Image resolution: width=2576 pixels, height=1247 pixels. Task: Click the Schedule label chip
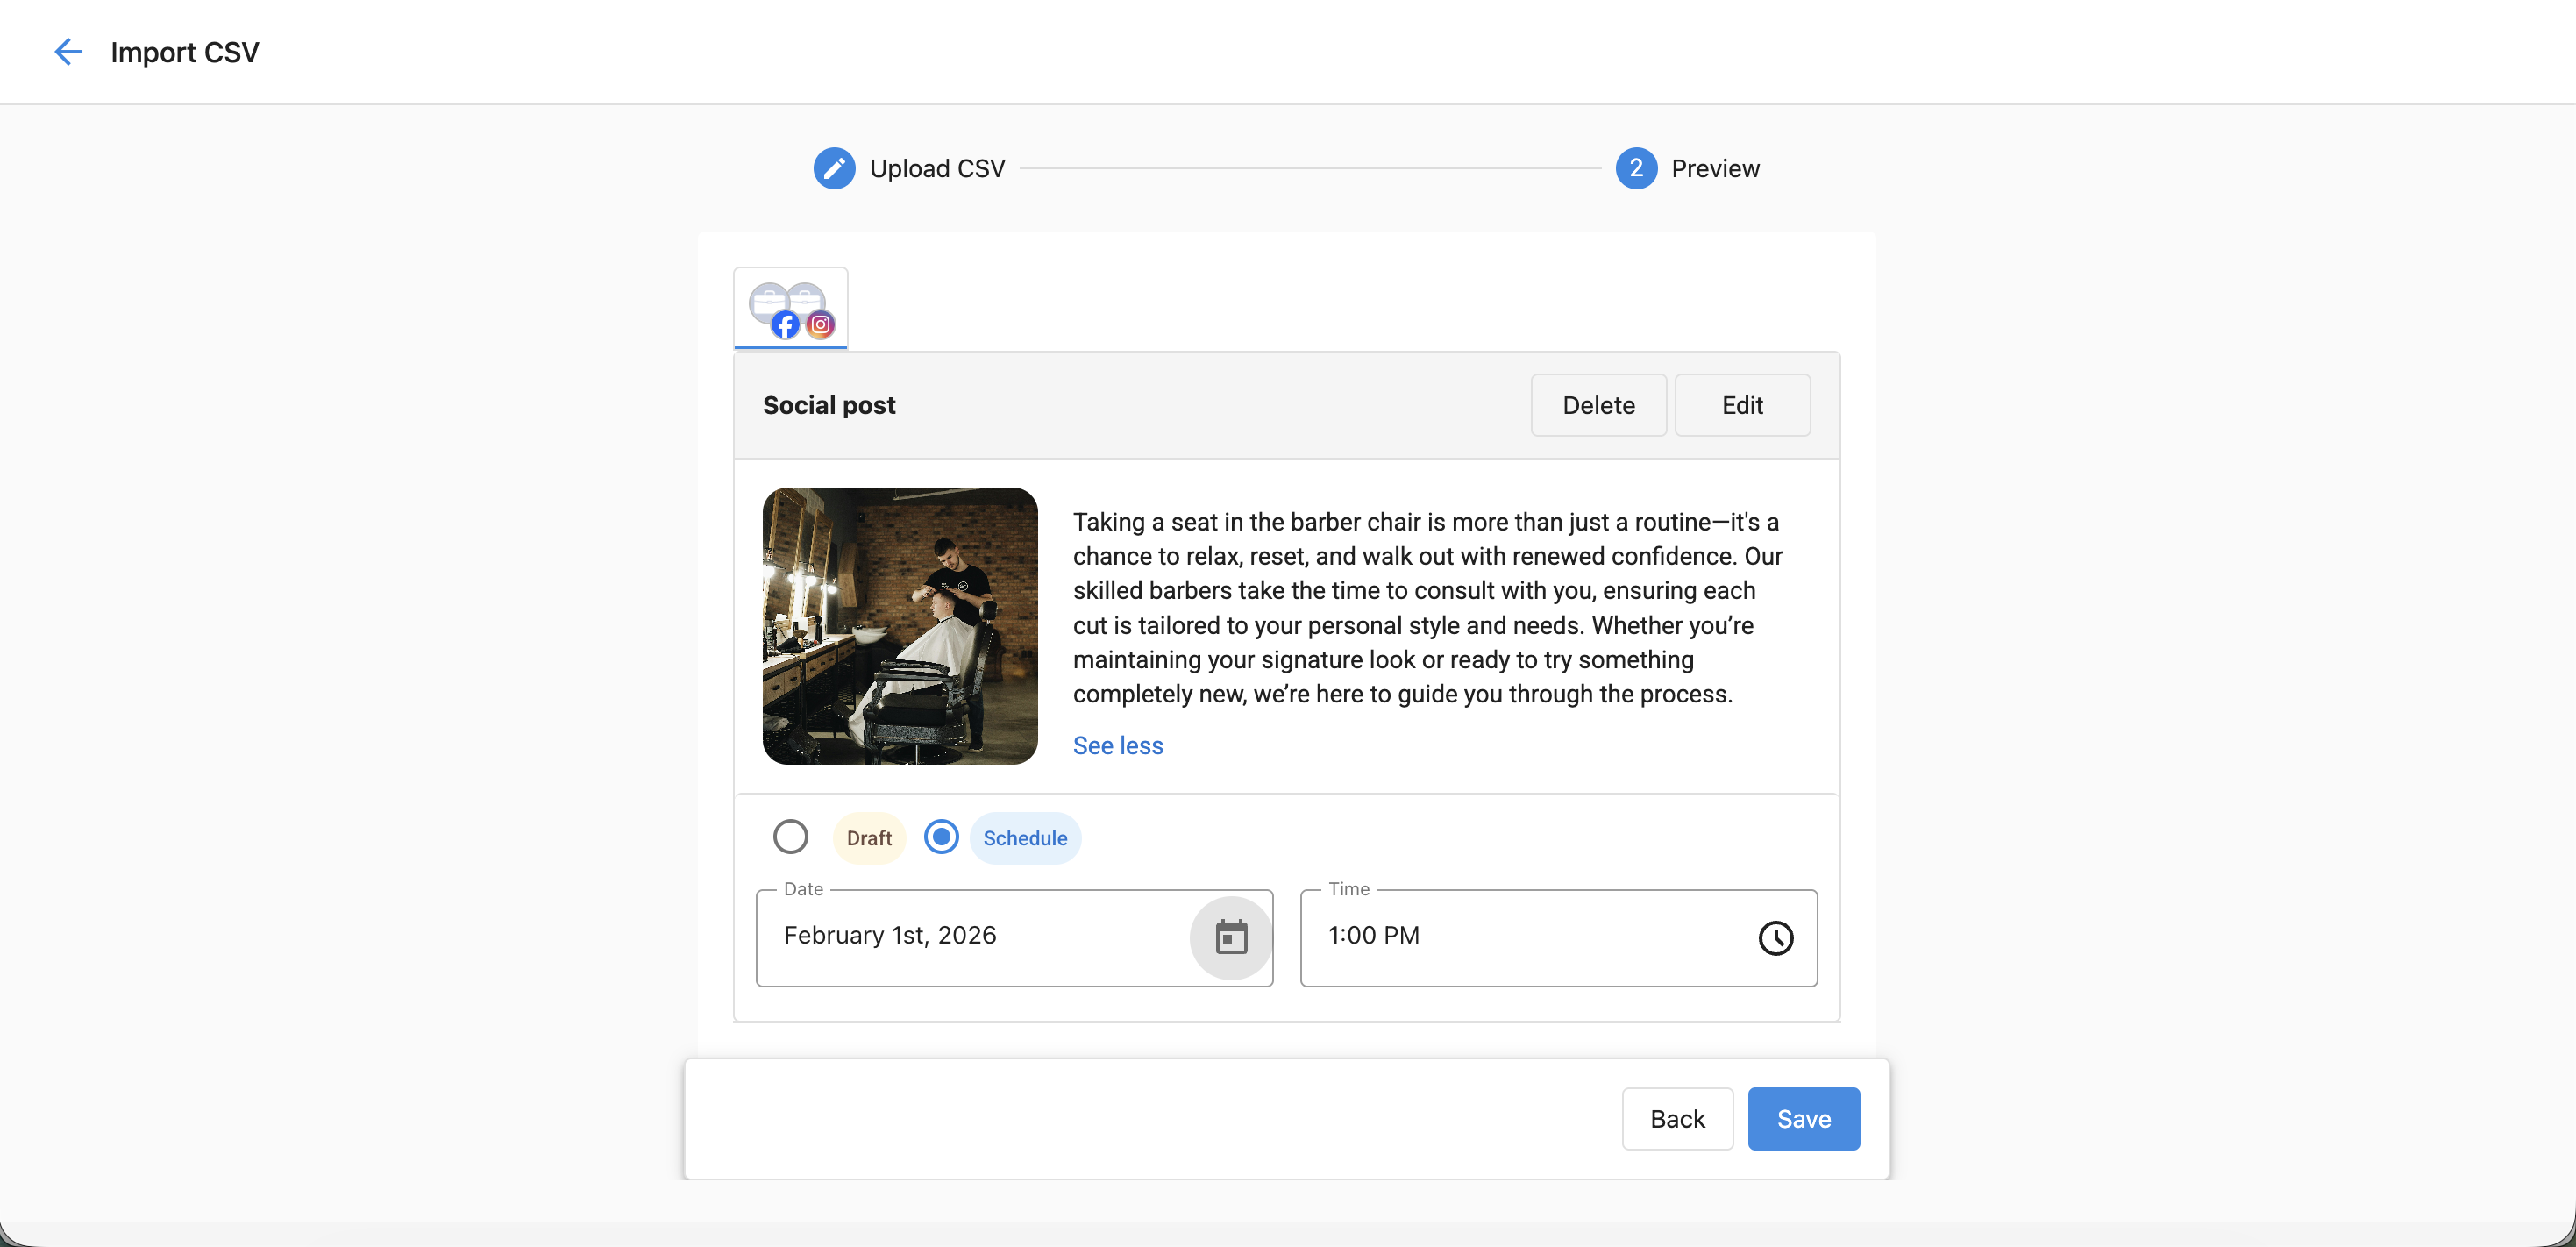point(1024,838)
